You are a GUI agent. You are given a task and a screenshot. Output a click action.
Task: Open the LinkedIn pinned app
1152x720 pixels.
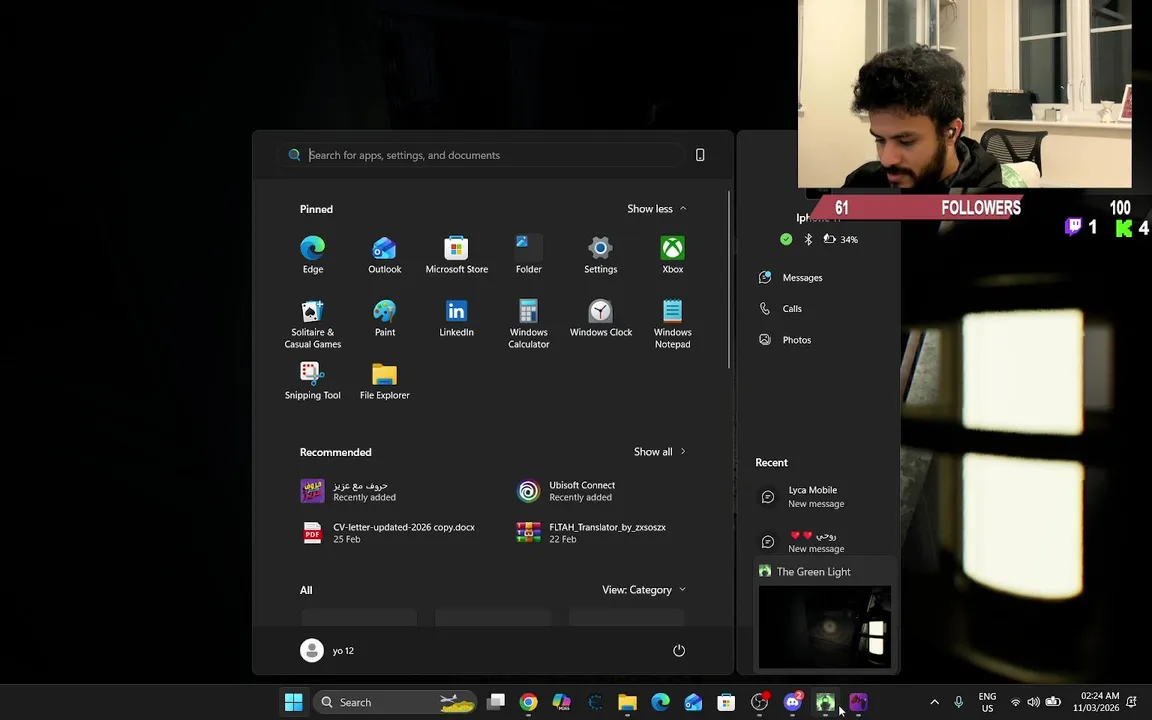click(x=456, y=318)
